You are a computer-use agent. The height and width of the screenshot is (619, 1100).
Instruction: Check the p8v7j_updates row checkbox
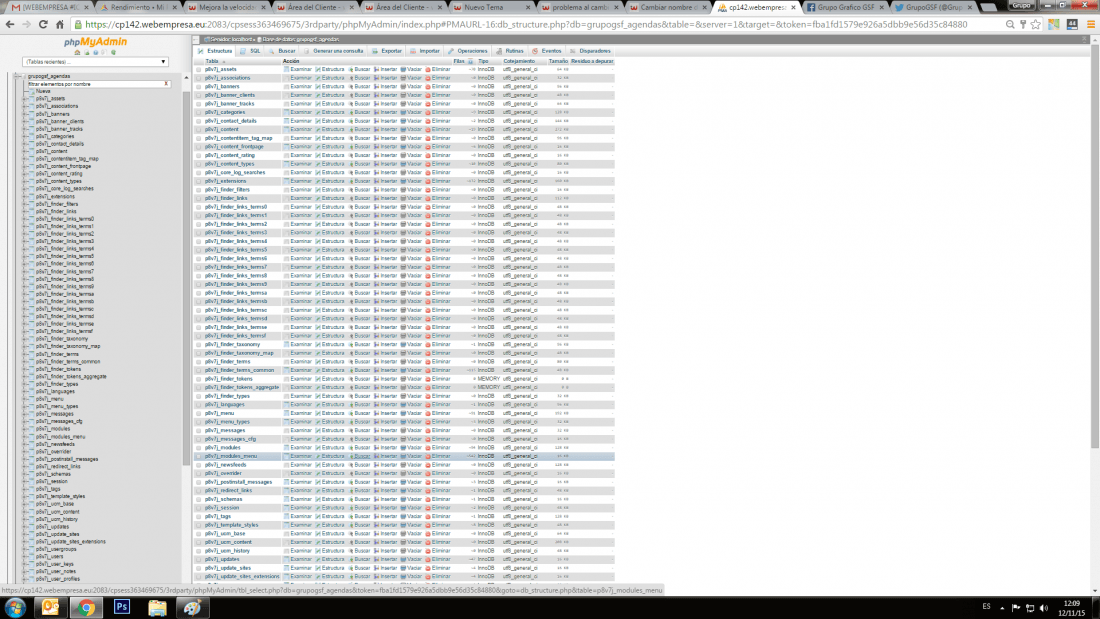coord(199,559)
